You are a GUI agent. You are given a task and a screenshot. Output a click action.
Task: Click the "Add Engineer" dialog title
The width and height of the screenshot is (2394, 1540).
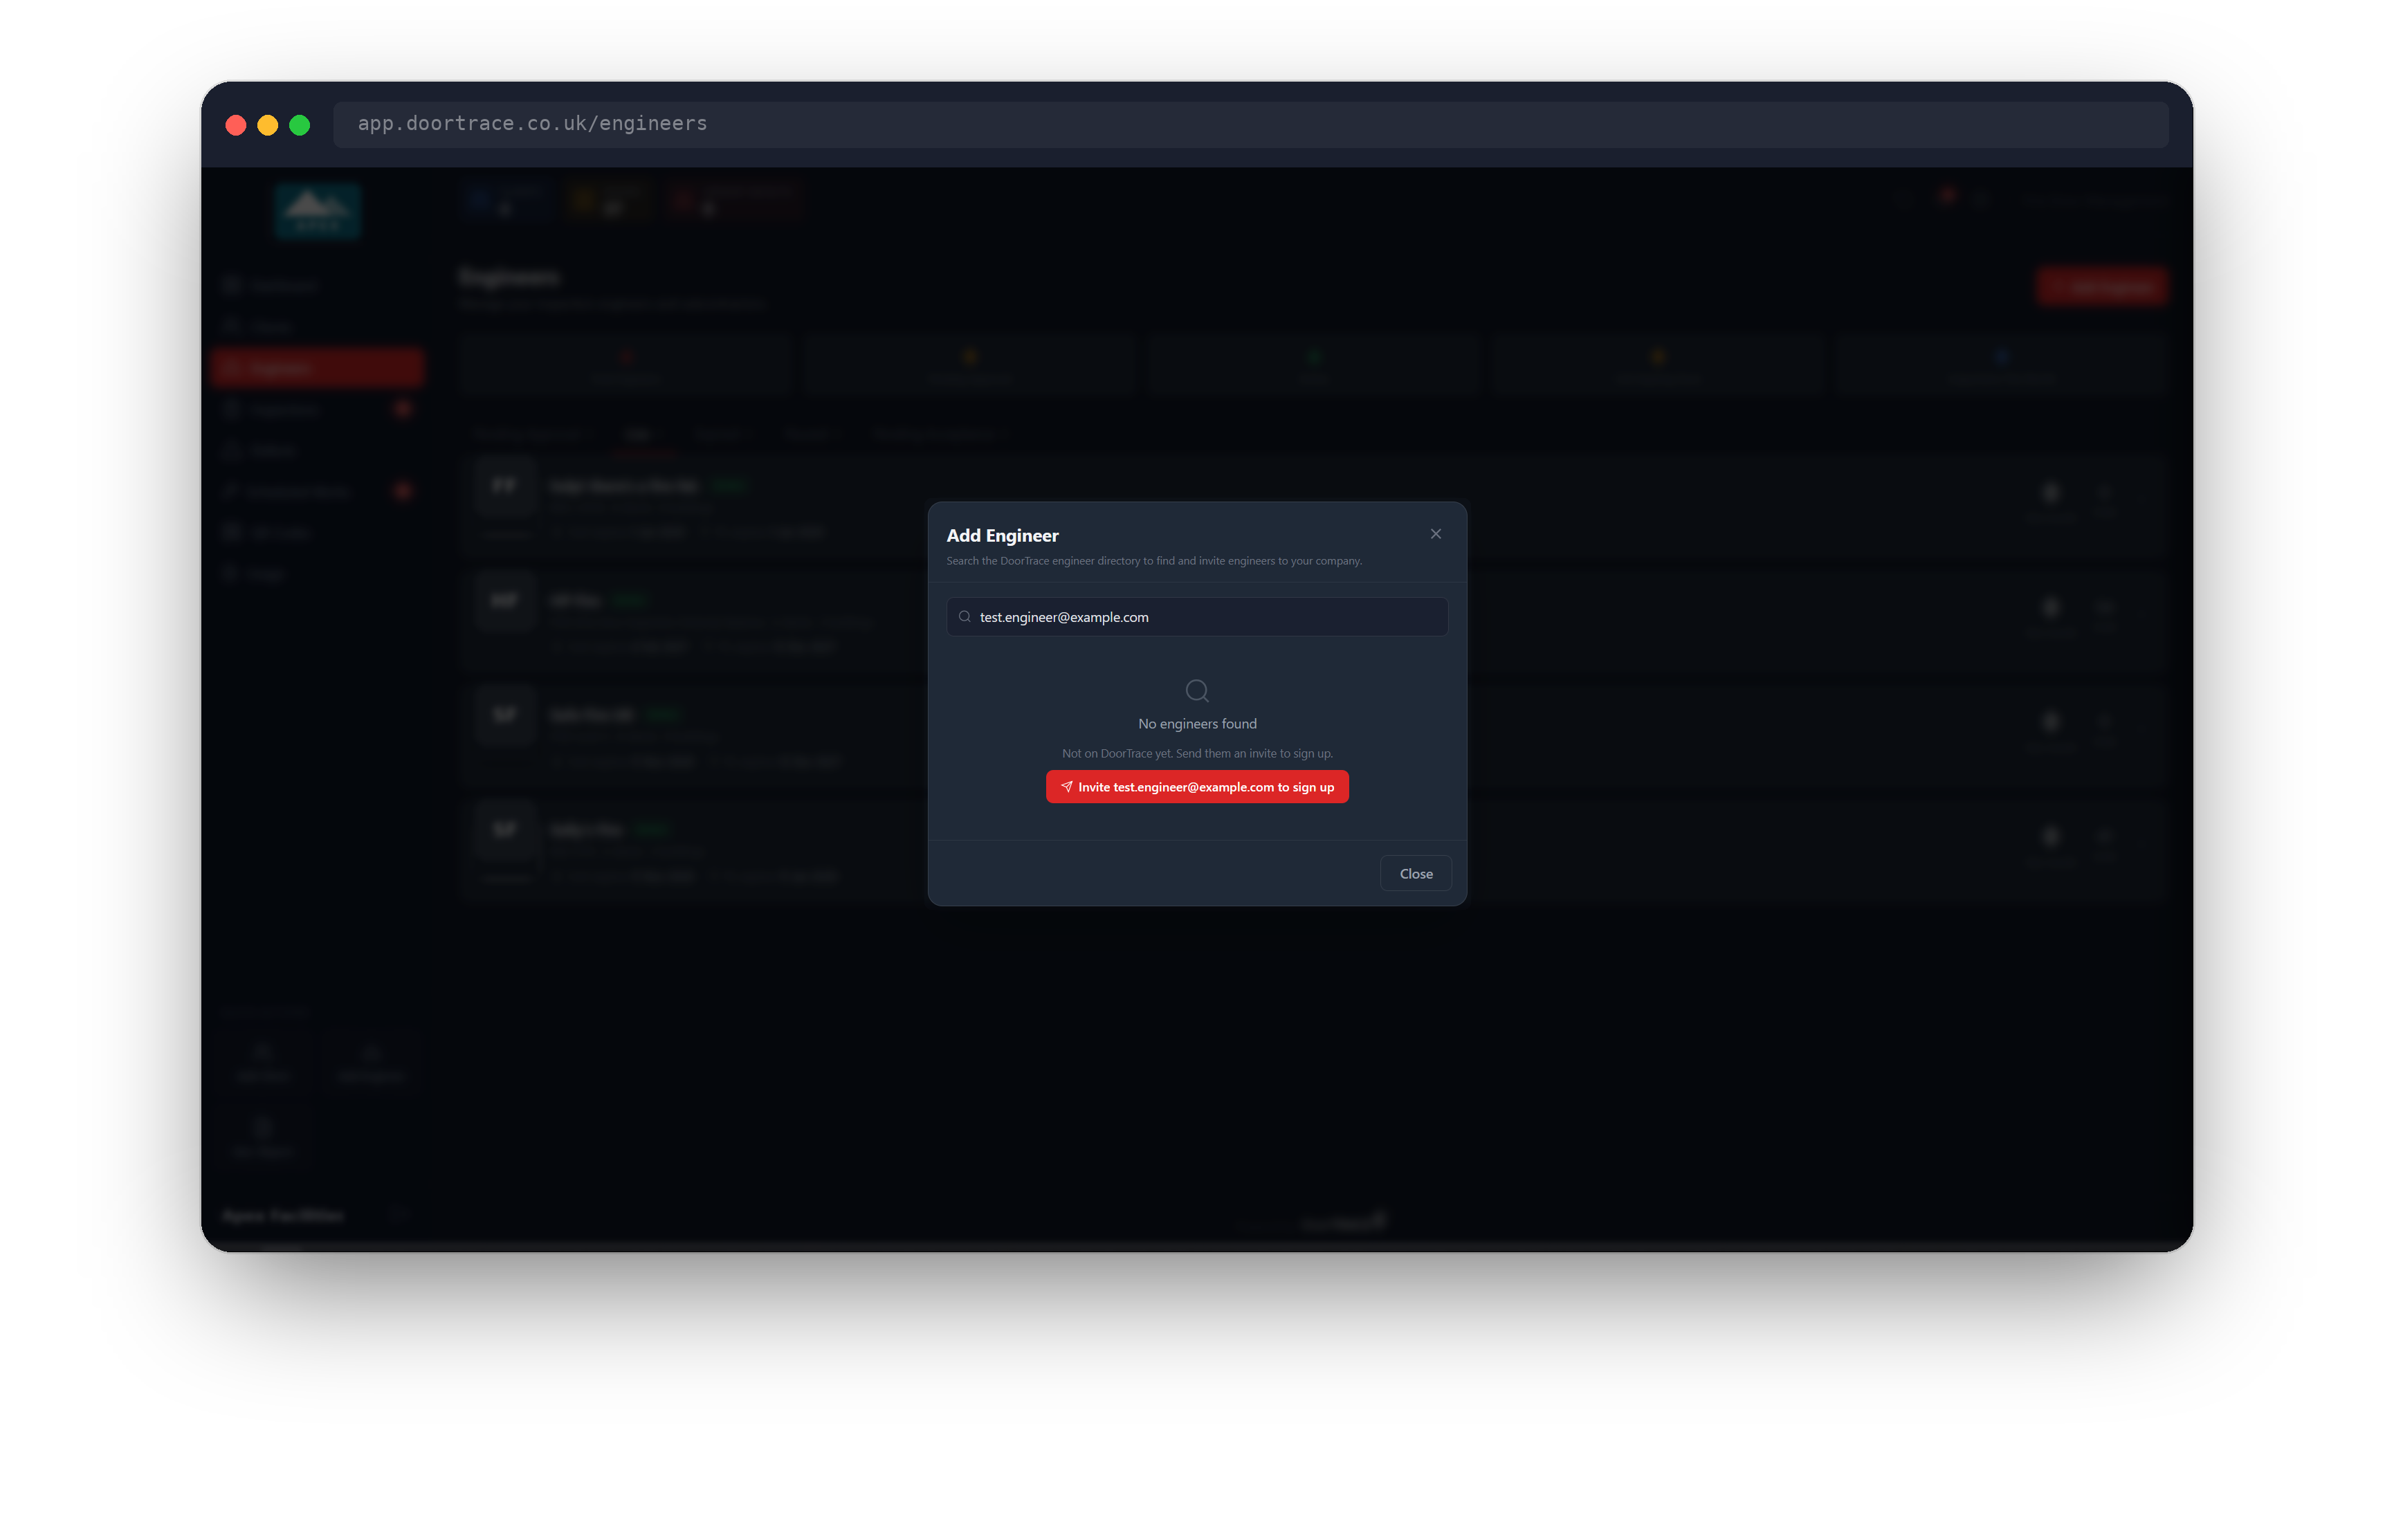point(1002,536)
